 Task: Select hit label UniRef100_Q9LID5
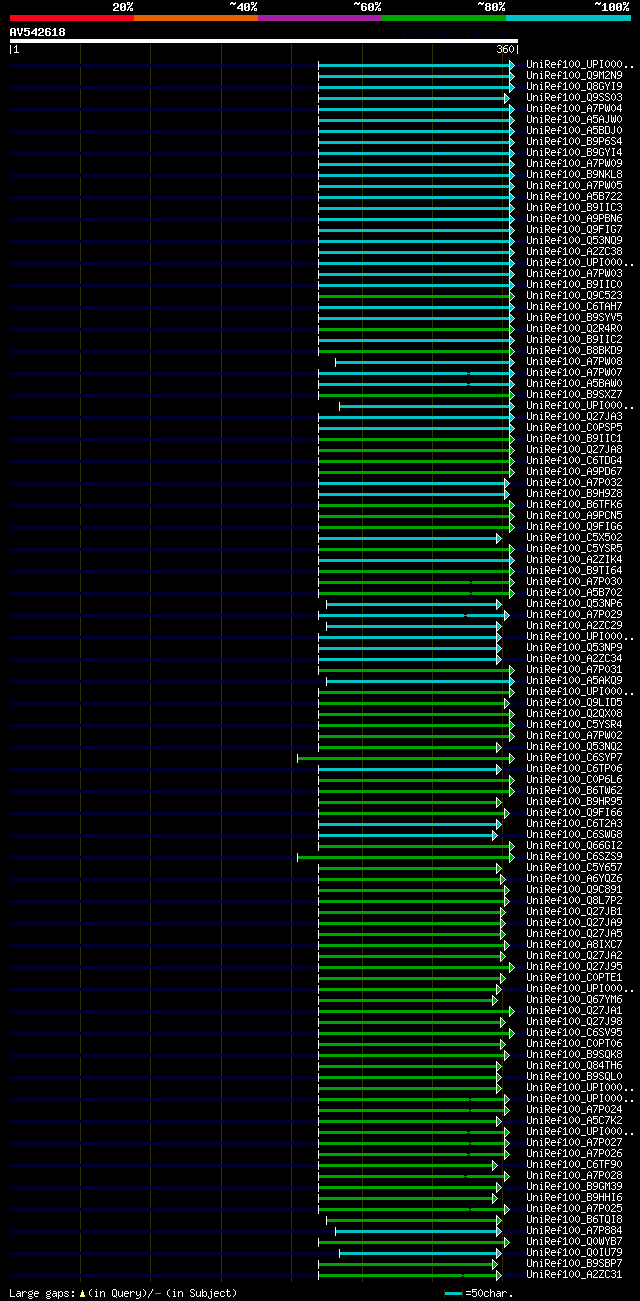coord(574,702)
